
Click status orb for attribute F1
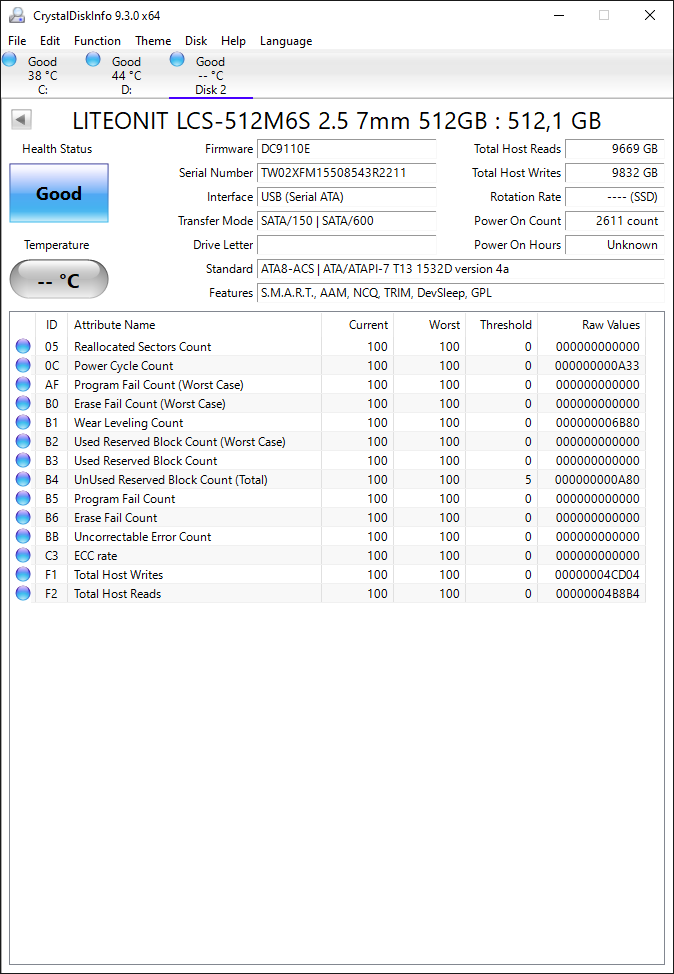click(23, 575)
